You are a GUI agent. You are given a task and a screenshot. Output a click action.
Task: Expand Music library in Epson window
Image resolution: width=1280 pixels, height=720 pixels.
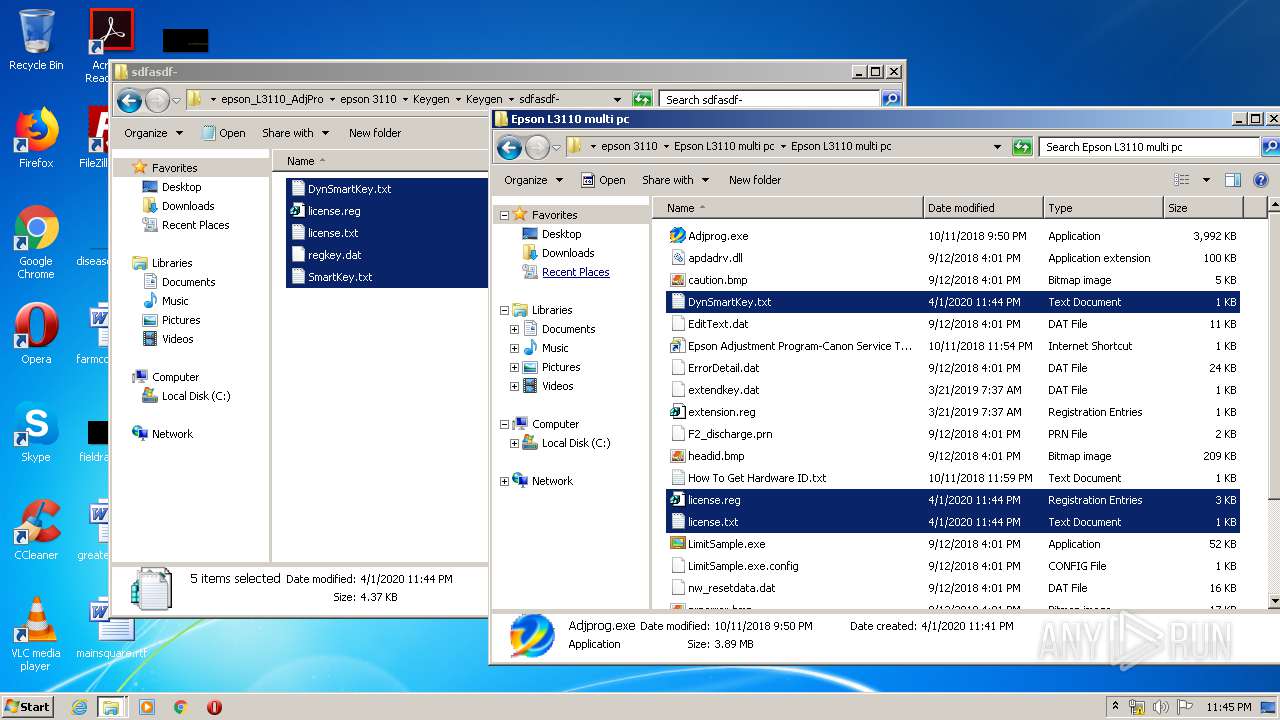pos(514,348)
